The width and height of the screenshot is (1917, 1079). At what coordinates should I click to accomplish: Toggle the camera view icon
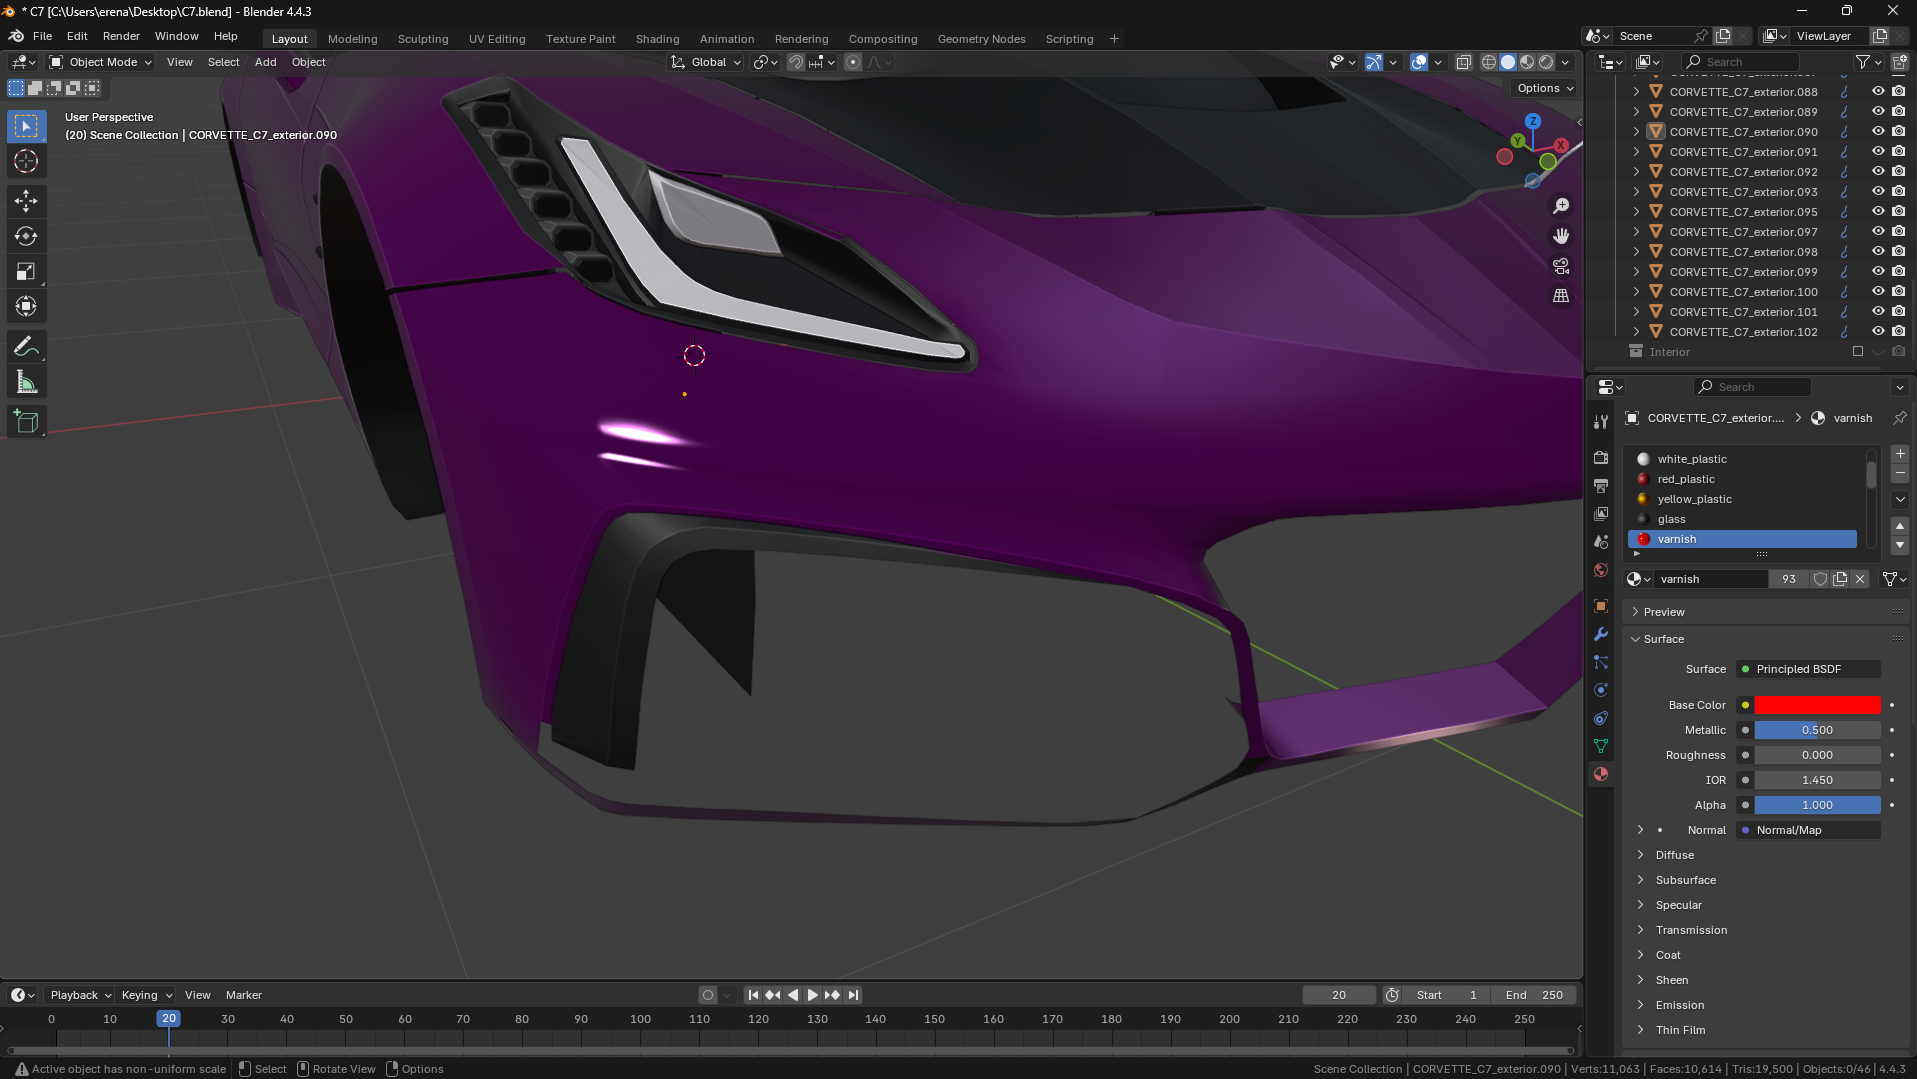pyautogui.click(x=1561, y=266)
